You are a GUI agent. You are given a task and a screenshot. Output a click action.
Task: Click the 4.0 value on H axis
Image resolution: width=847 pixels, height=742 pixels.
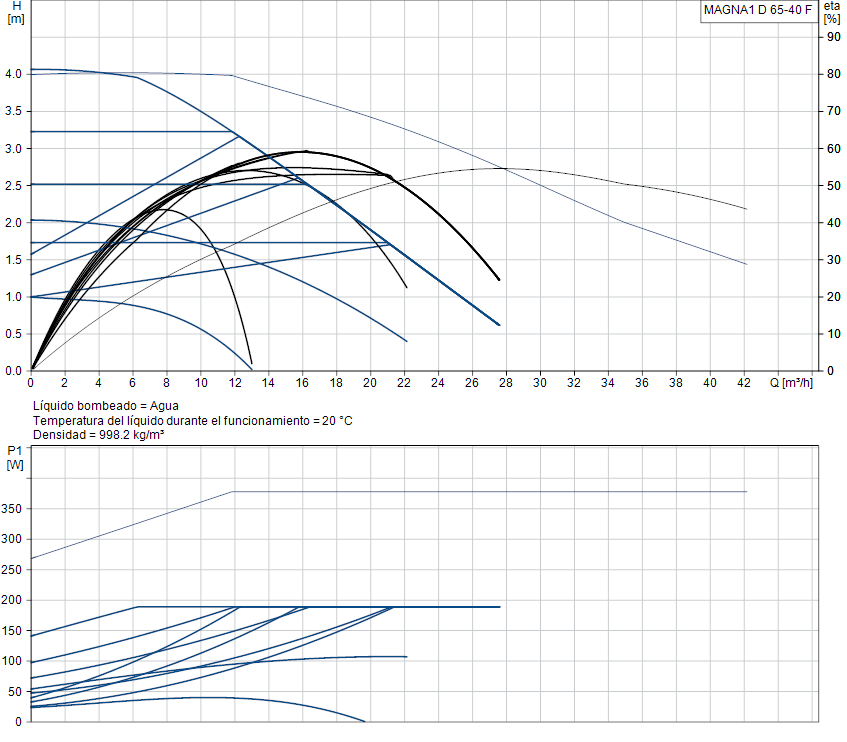click(14, 74)
